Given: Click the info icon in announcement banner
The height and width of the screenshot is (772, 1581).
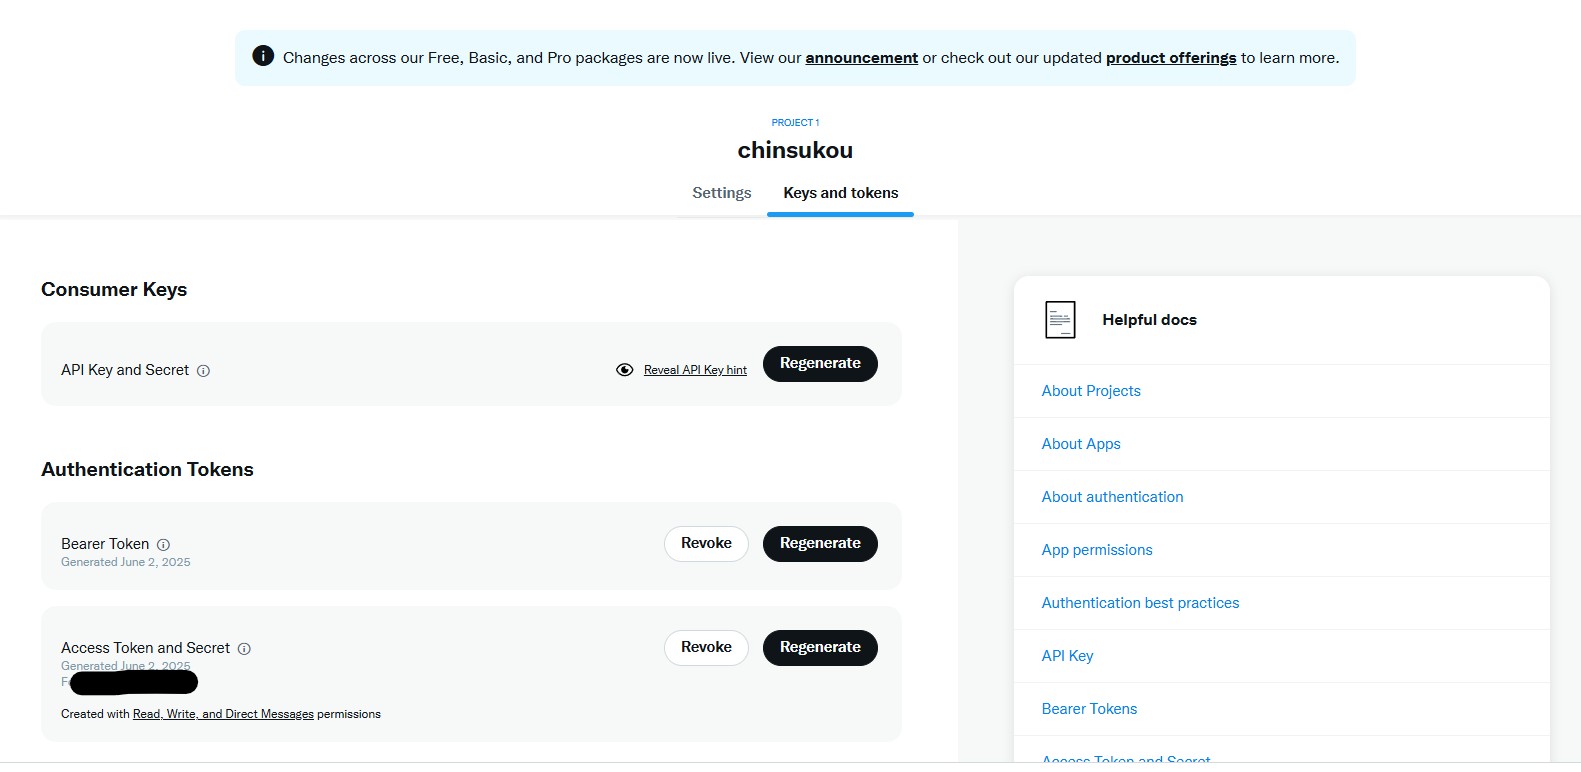Looking at the screenshot, I should click(263, 56).
